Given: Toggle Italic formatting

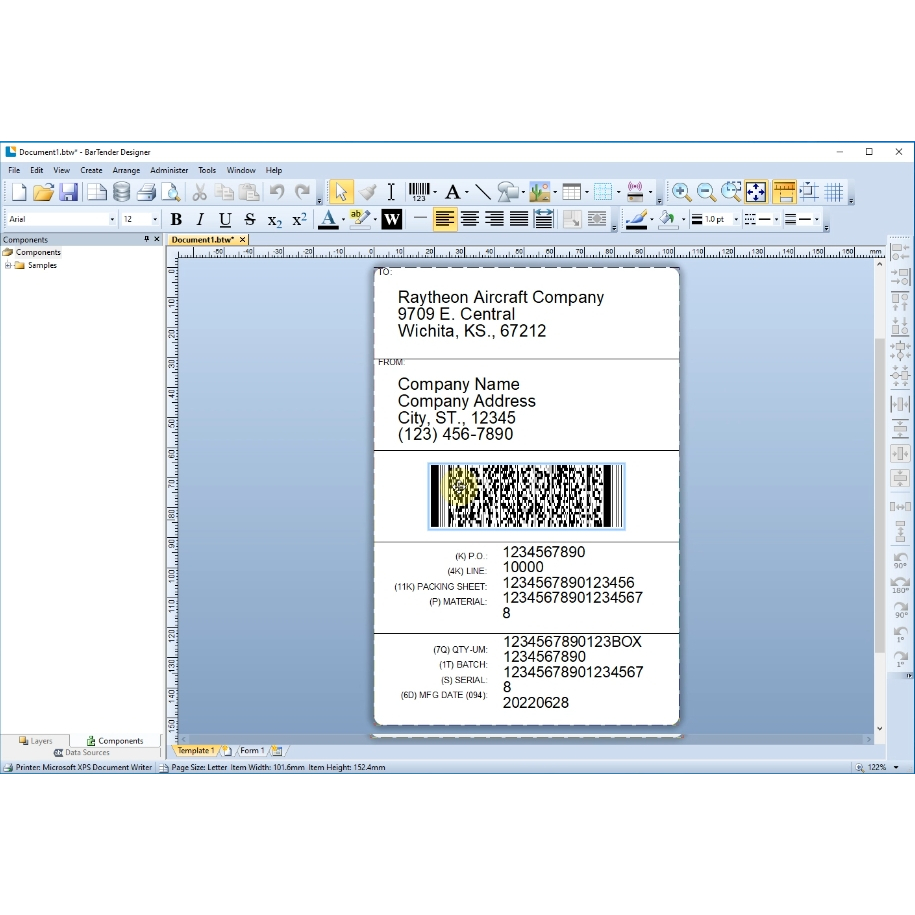Looking at the screenshot, I should [200, 219].
